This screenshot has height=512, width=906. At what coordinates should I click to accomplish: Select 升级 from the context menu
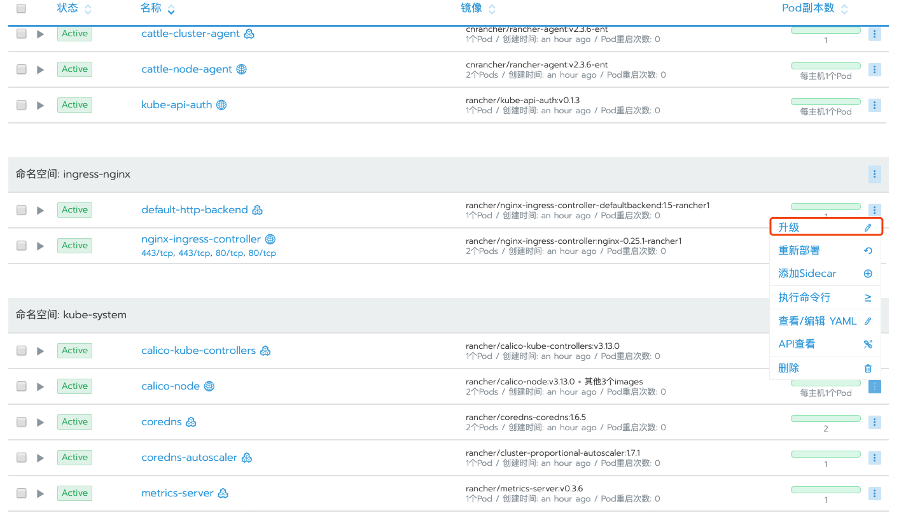pos(826,227)
